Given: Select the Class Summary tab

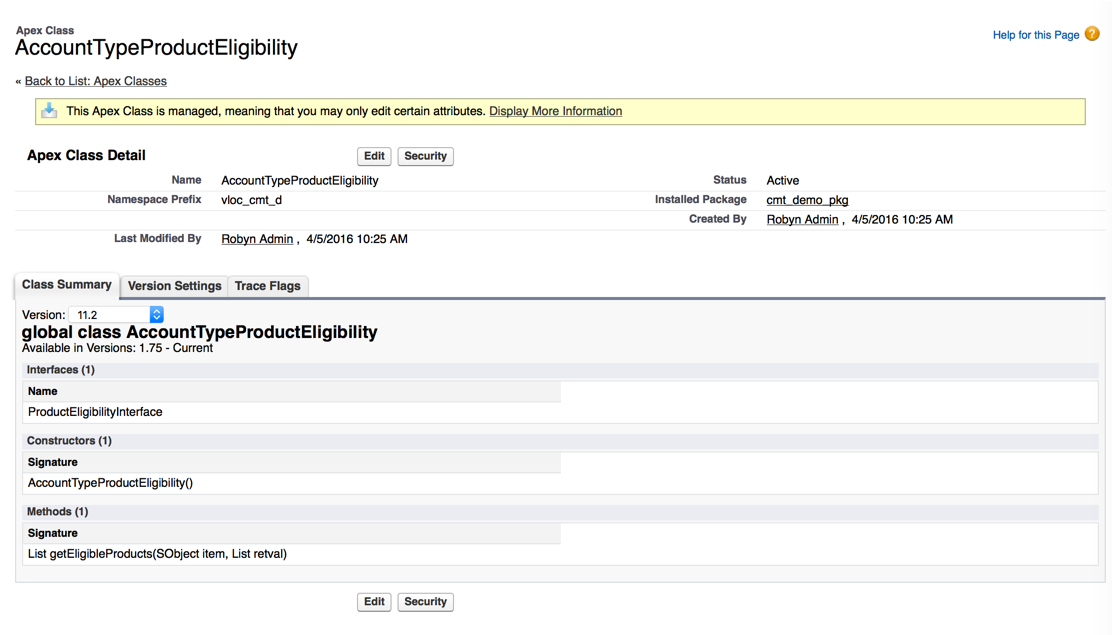Looking at the screenshot, I should click(67, 285).
